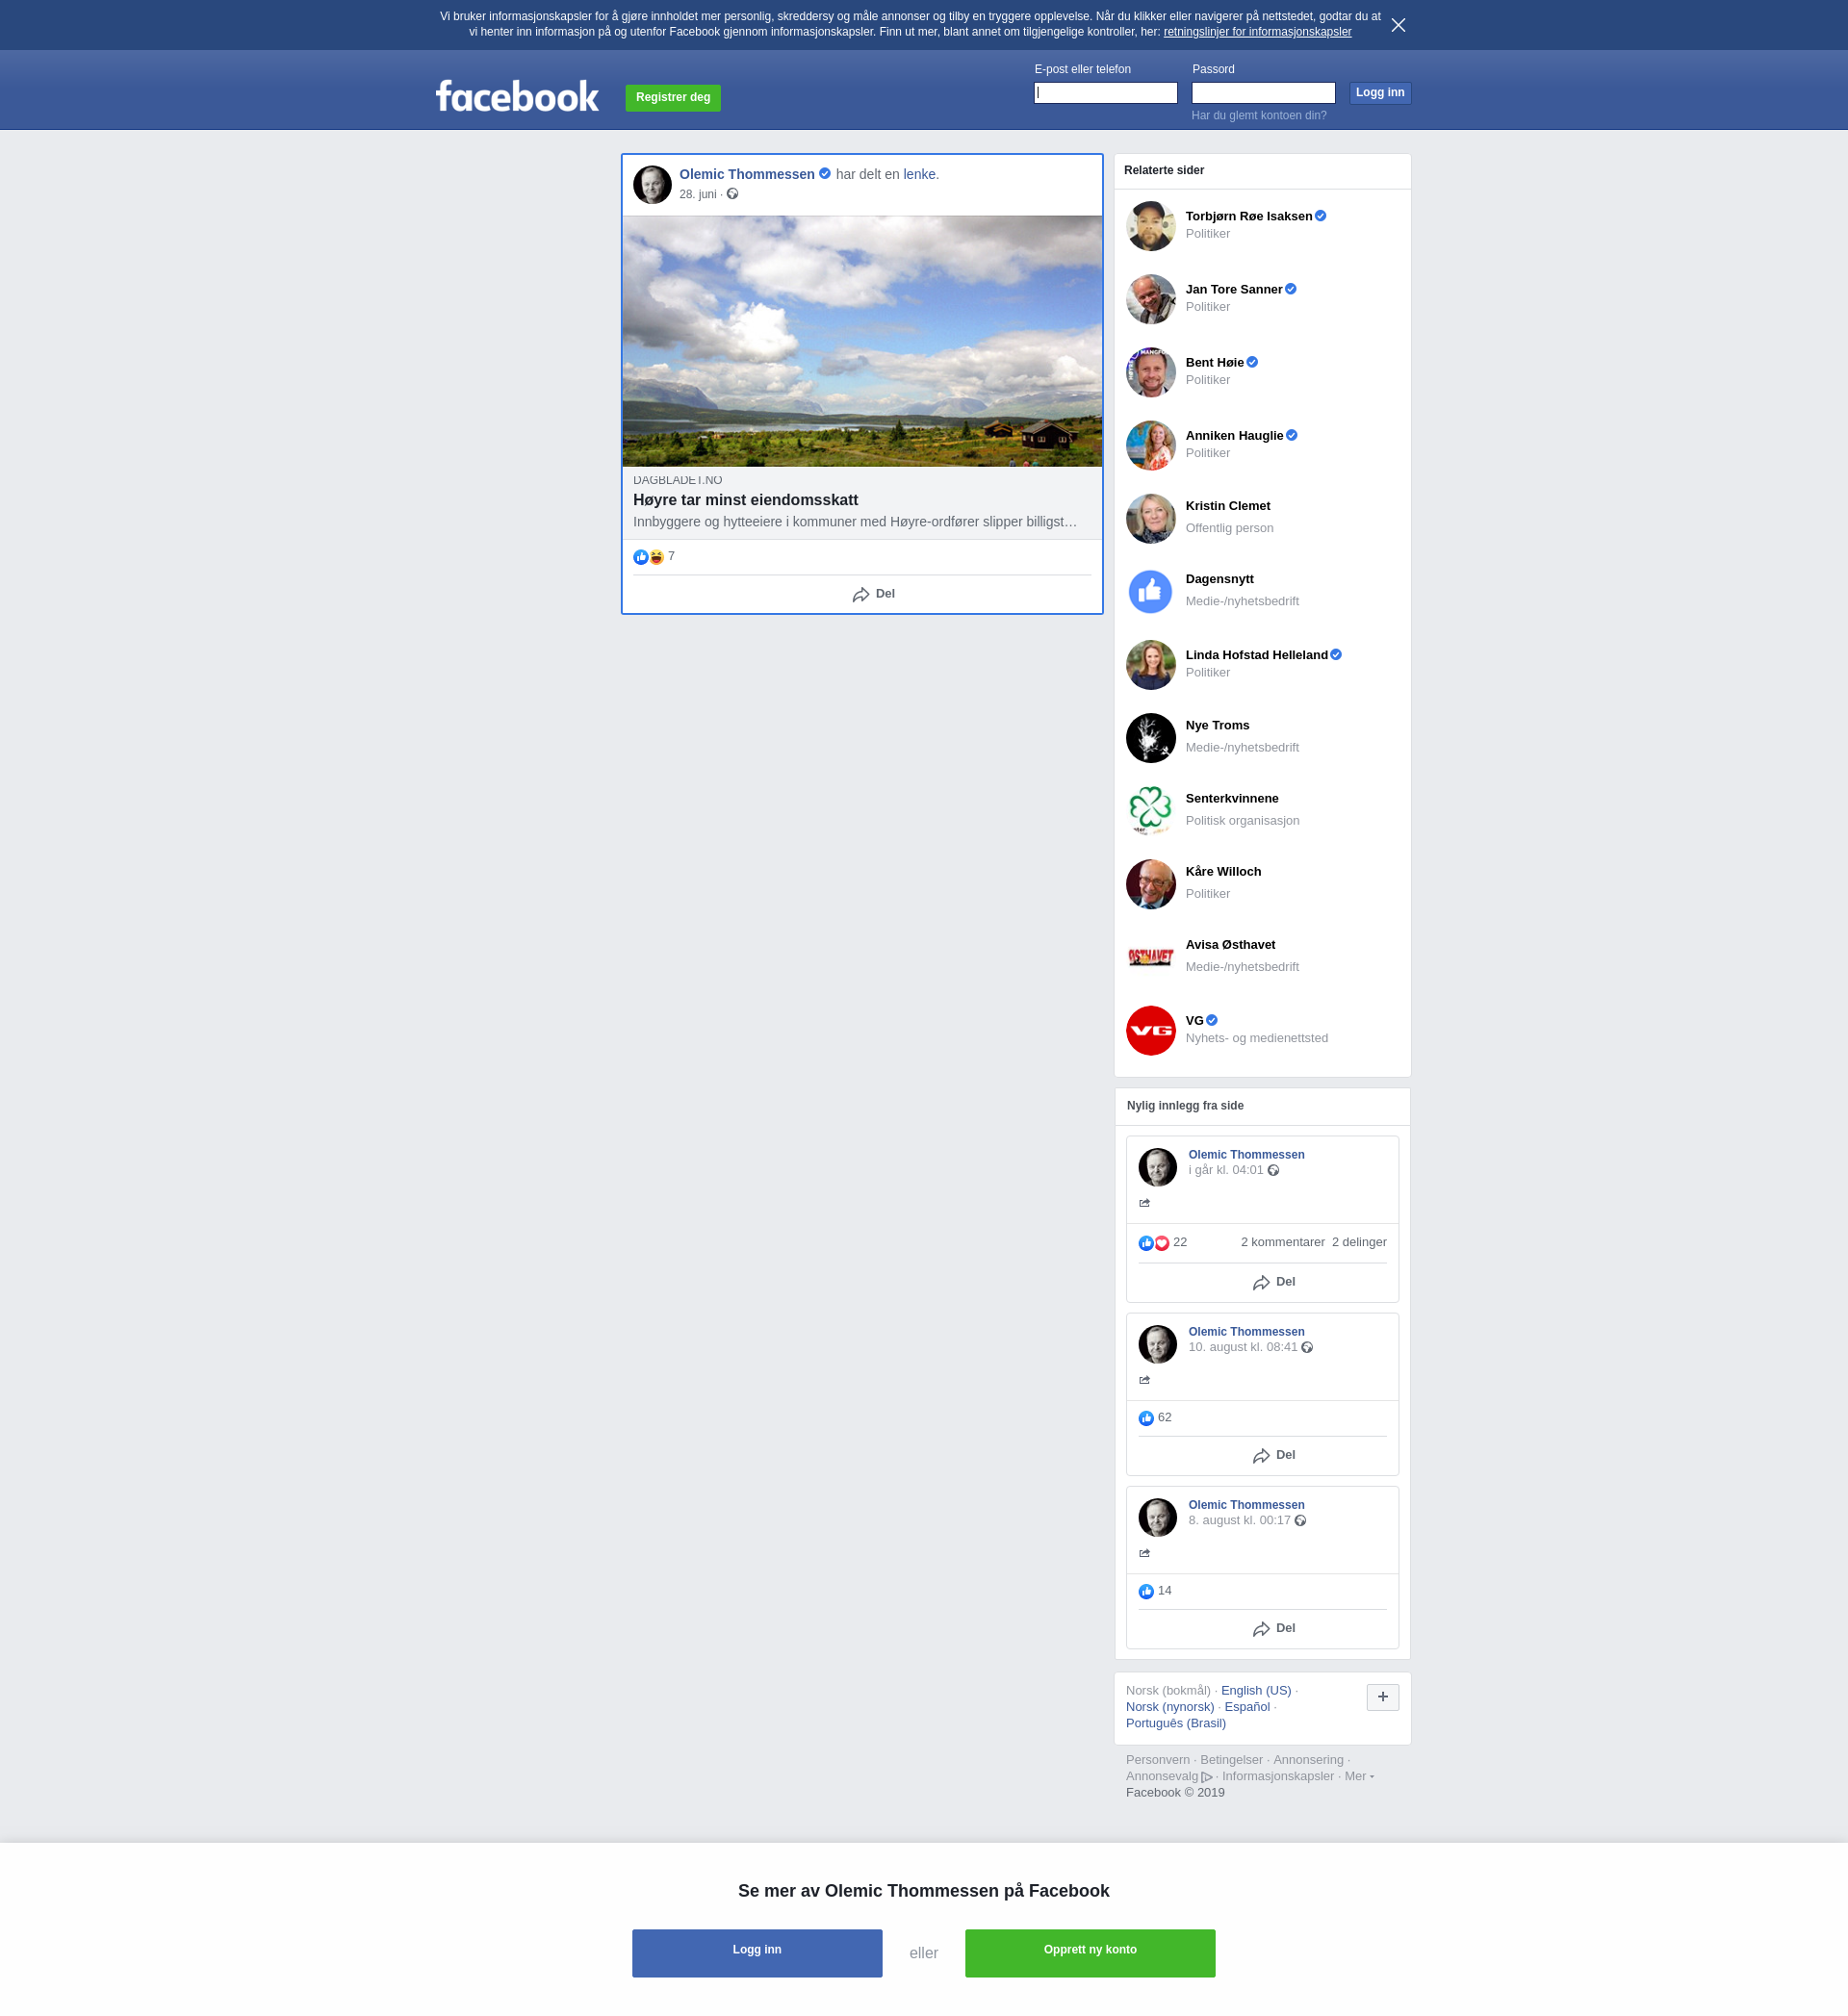The width and height of the screenshot is (1848, 2016).
Task: Click the Avisa Østhavet logo
Action: pos(1150,957)
